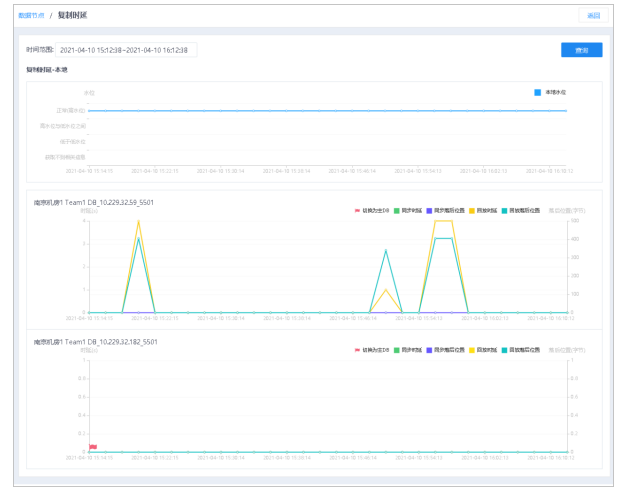
Task: Toggle yellow 回放时延 legend in 32.182 chart
Action: point(483,350)
